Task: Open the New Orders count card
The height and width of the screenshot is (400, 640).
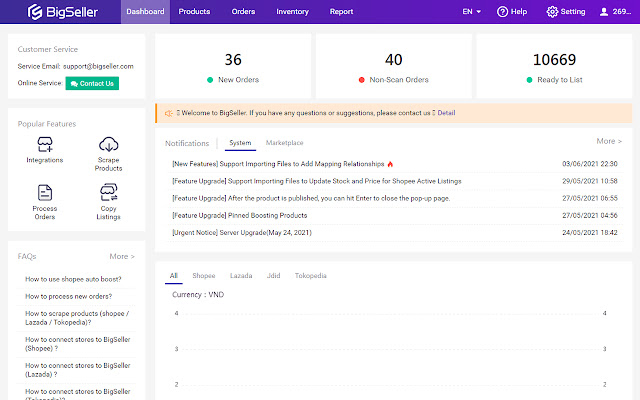Action: click(232, 67)
